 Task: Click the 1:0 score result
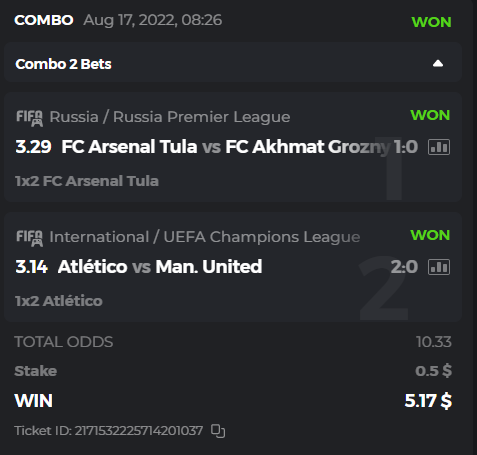click(x=406, y=147)
